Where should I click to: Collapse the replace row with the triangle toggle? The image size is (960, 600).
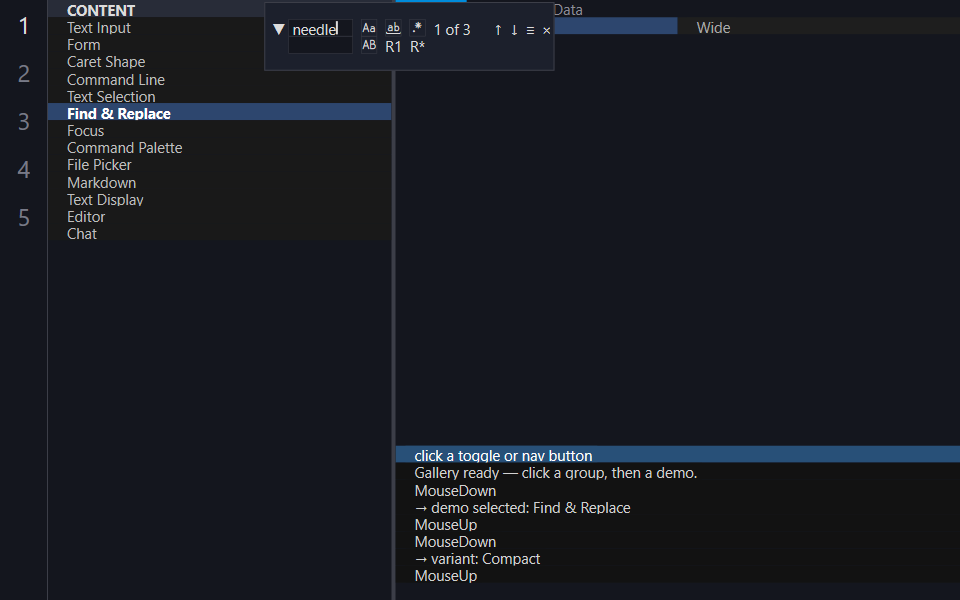coord(279,29)
